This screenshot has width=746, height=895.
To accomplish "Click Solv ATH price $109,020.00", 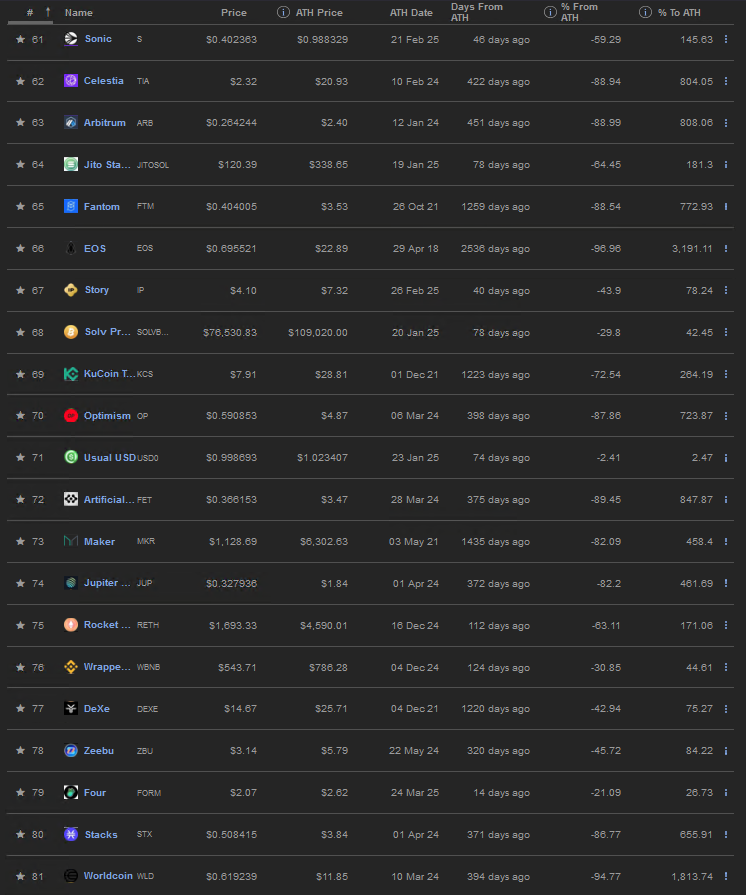I will (317, 332).
